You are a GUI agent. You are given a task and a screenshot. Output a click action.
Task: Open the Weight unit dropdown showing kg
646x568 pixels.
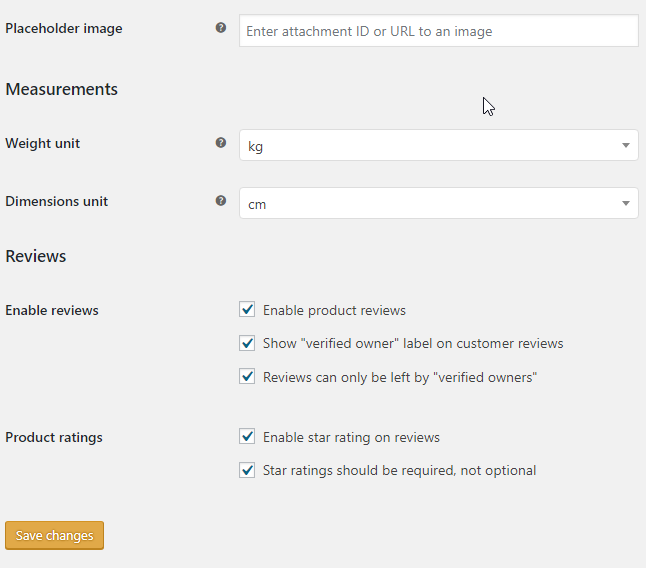pos(439,145)
